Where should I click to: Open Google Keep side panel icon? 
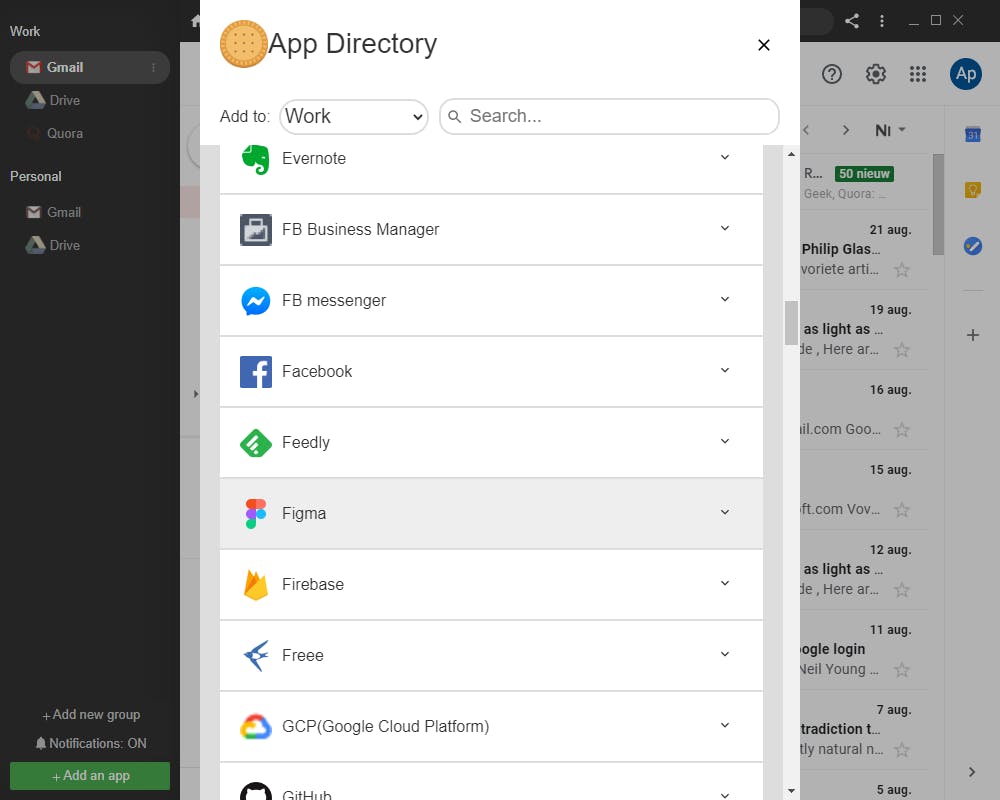pyautogui.click(x=973, y=189)
